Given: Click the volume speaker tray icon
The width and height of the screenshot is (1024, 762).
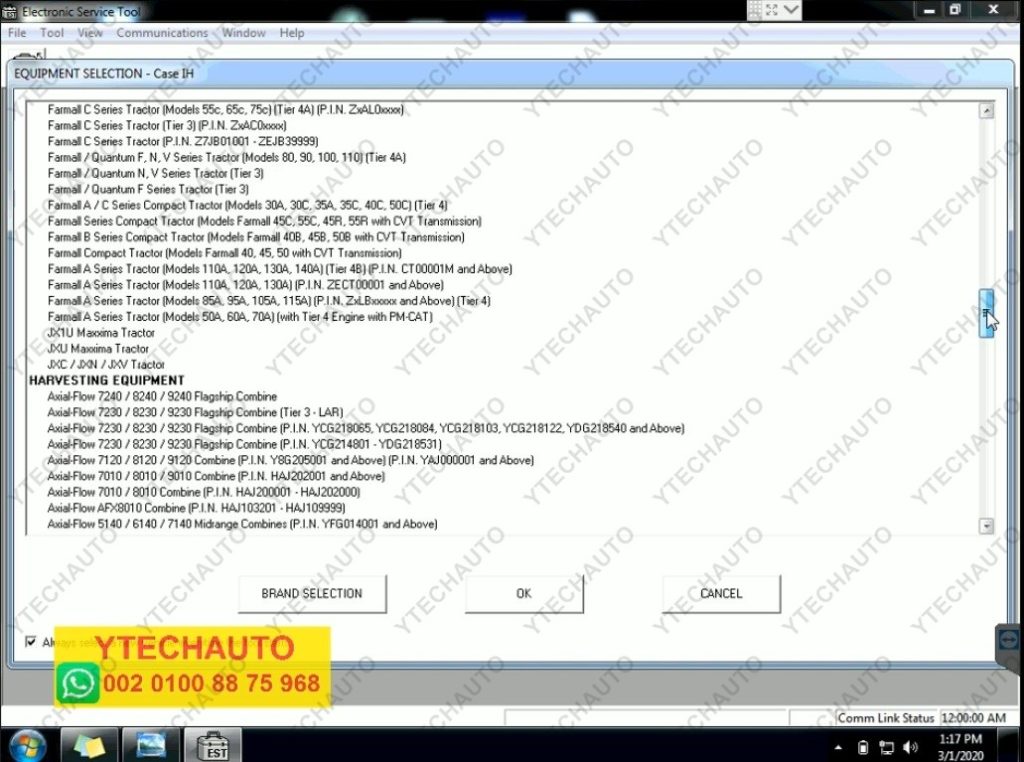Looking at the screenshot, I should pos(910,748).
